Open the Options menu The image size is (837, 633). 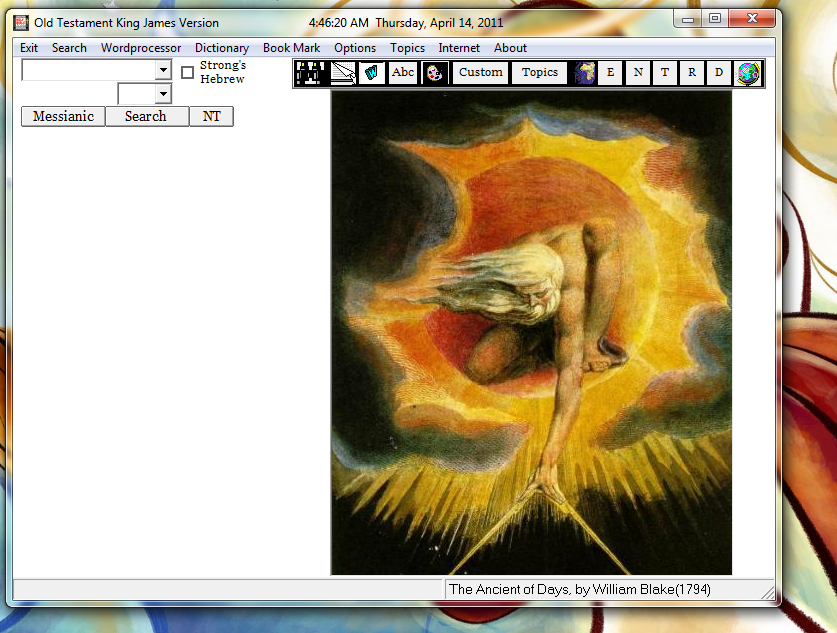point(355,48)
